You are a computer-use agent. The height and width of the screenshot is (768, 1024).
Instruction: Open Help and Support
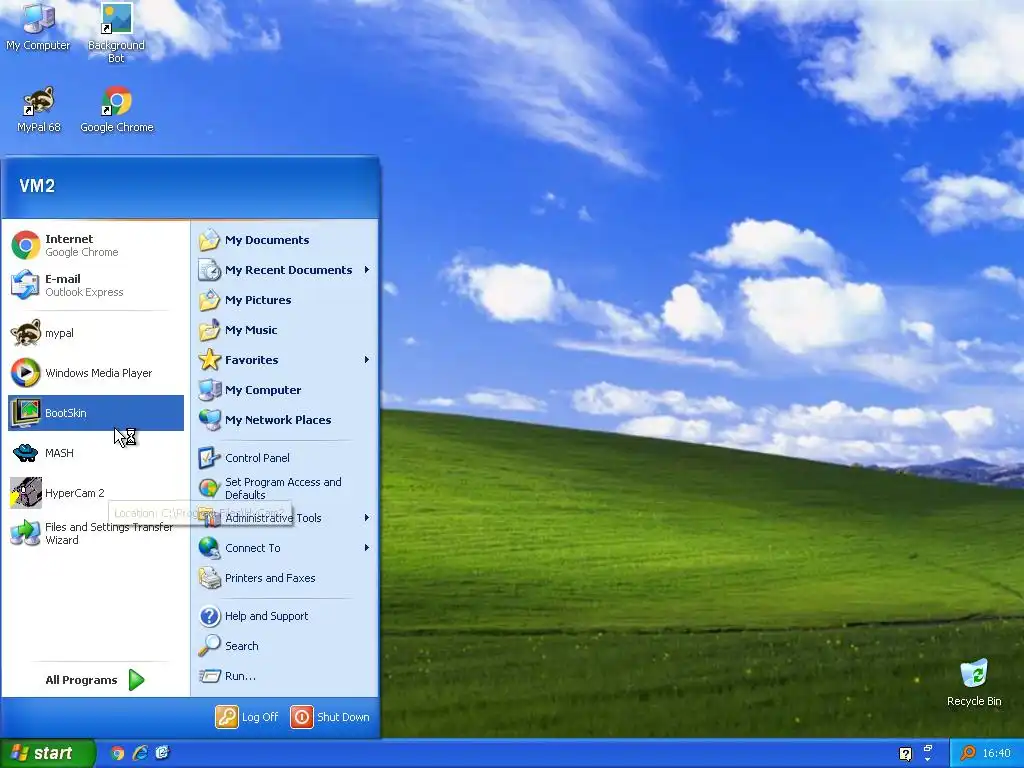(285, 616)
